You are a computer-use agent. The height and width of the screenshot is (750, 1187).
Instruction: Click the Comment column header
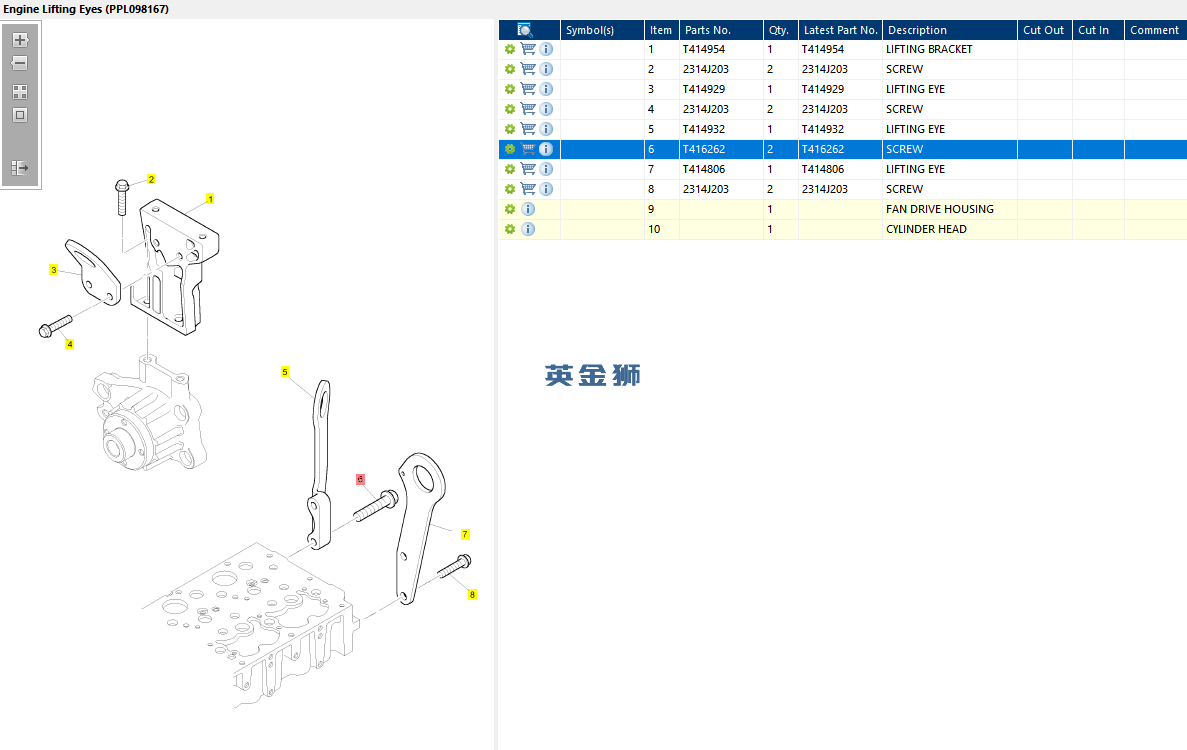click(1155, 30)
